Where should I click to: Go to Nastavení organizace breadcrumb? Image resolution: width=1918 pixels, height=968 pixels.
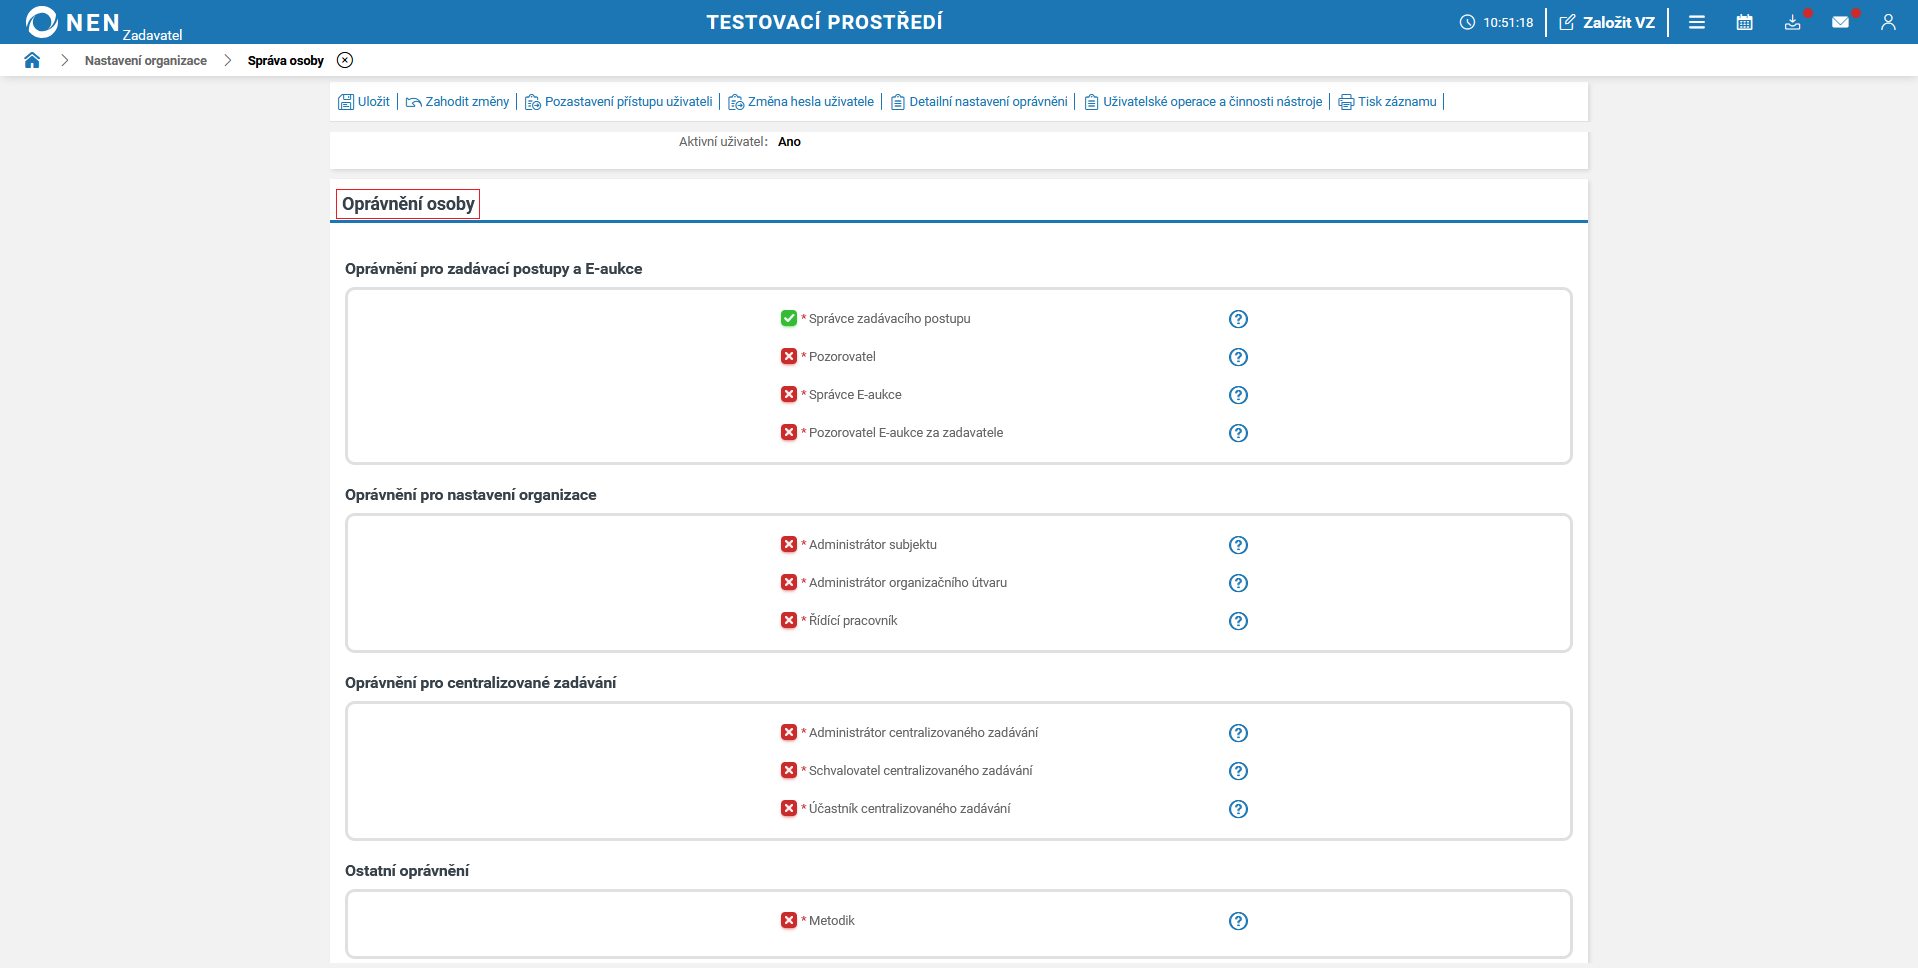pos(146,61)
